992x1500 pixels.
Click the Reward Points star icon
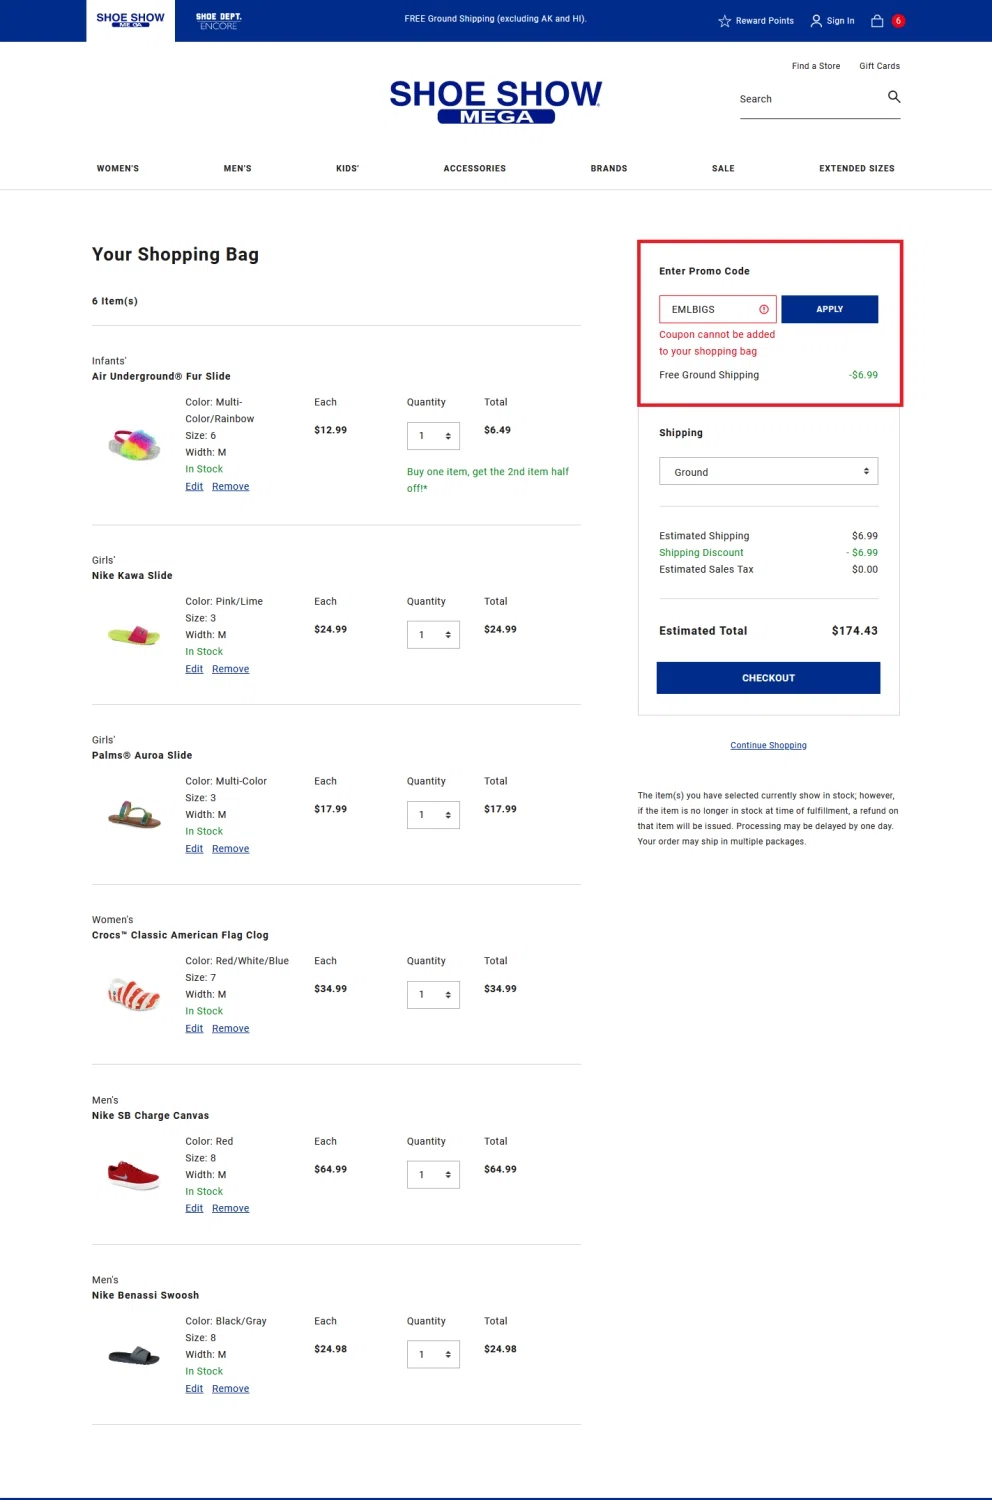724,21
